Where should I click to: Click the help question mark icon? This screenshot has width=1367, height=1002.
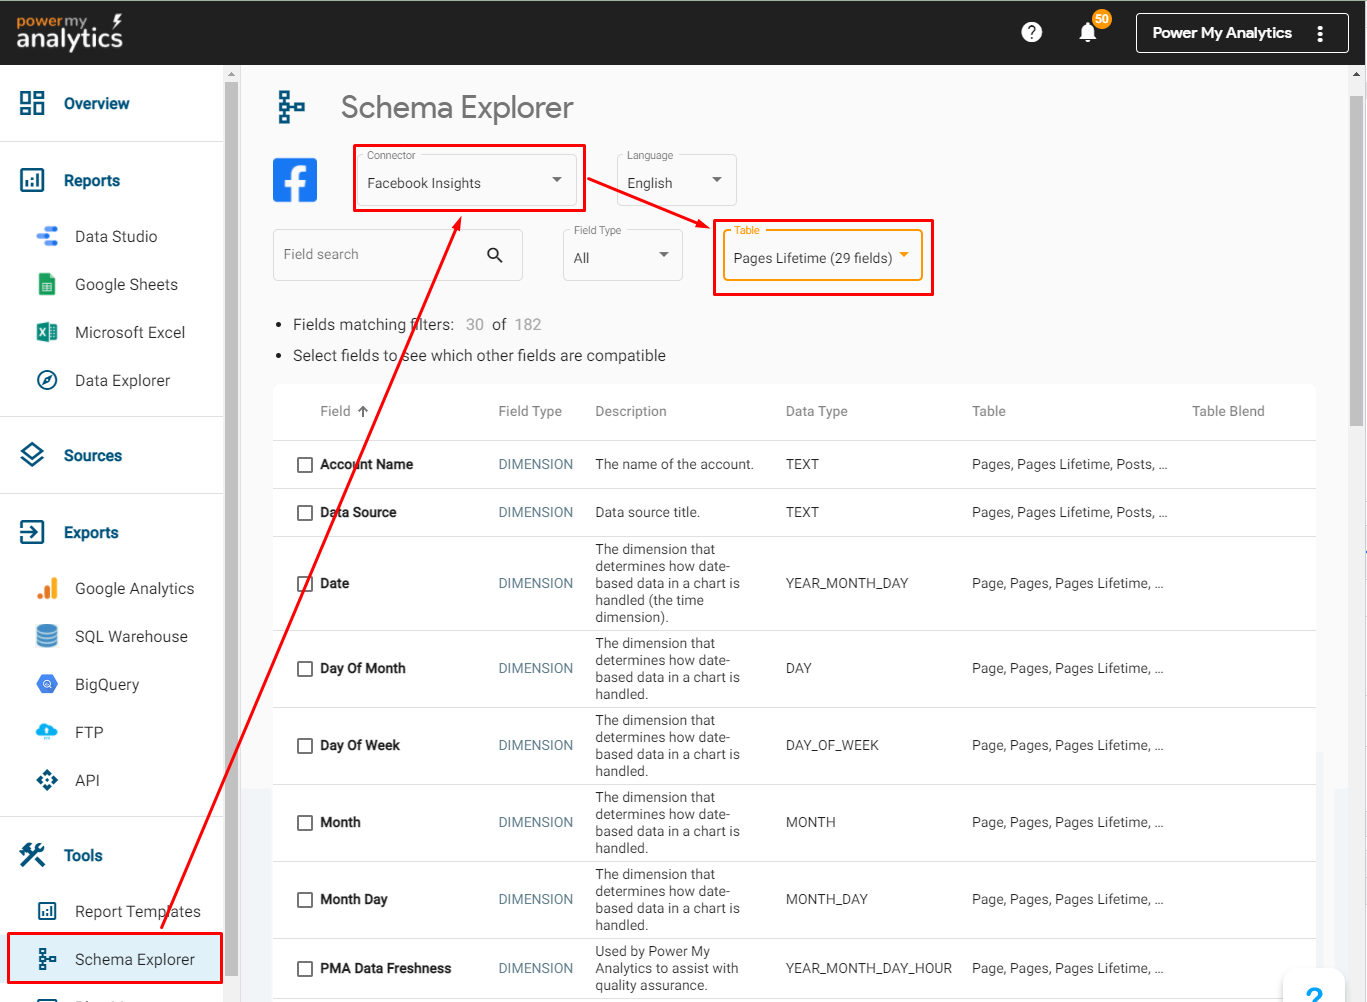pos(1031,33)
